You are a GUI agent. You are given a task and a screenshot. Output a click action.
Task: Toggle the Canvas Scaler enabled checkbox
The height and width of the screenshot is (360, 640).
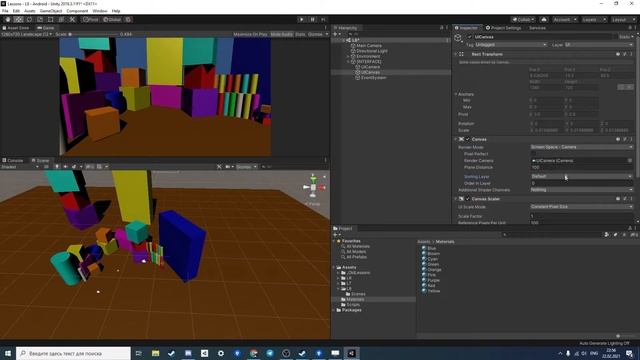(468, 199)
